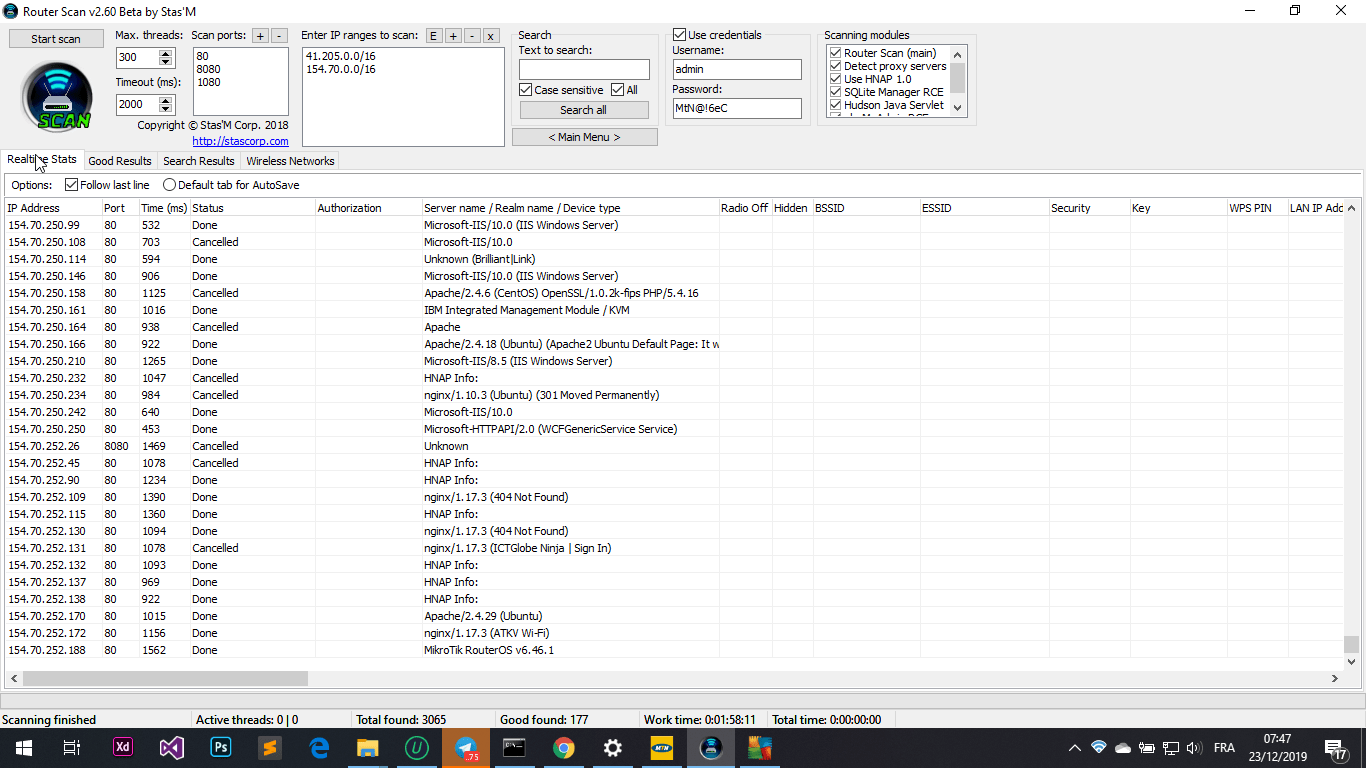This screenshot has height=768, width=1366.
Task: Remove IP range with minus button
Action: (472, 36)
